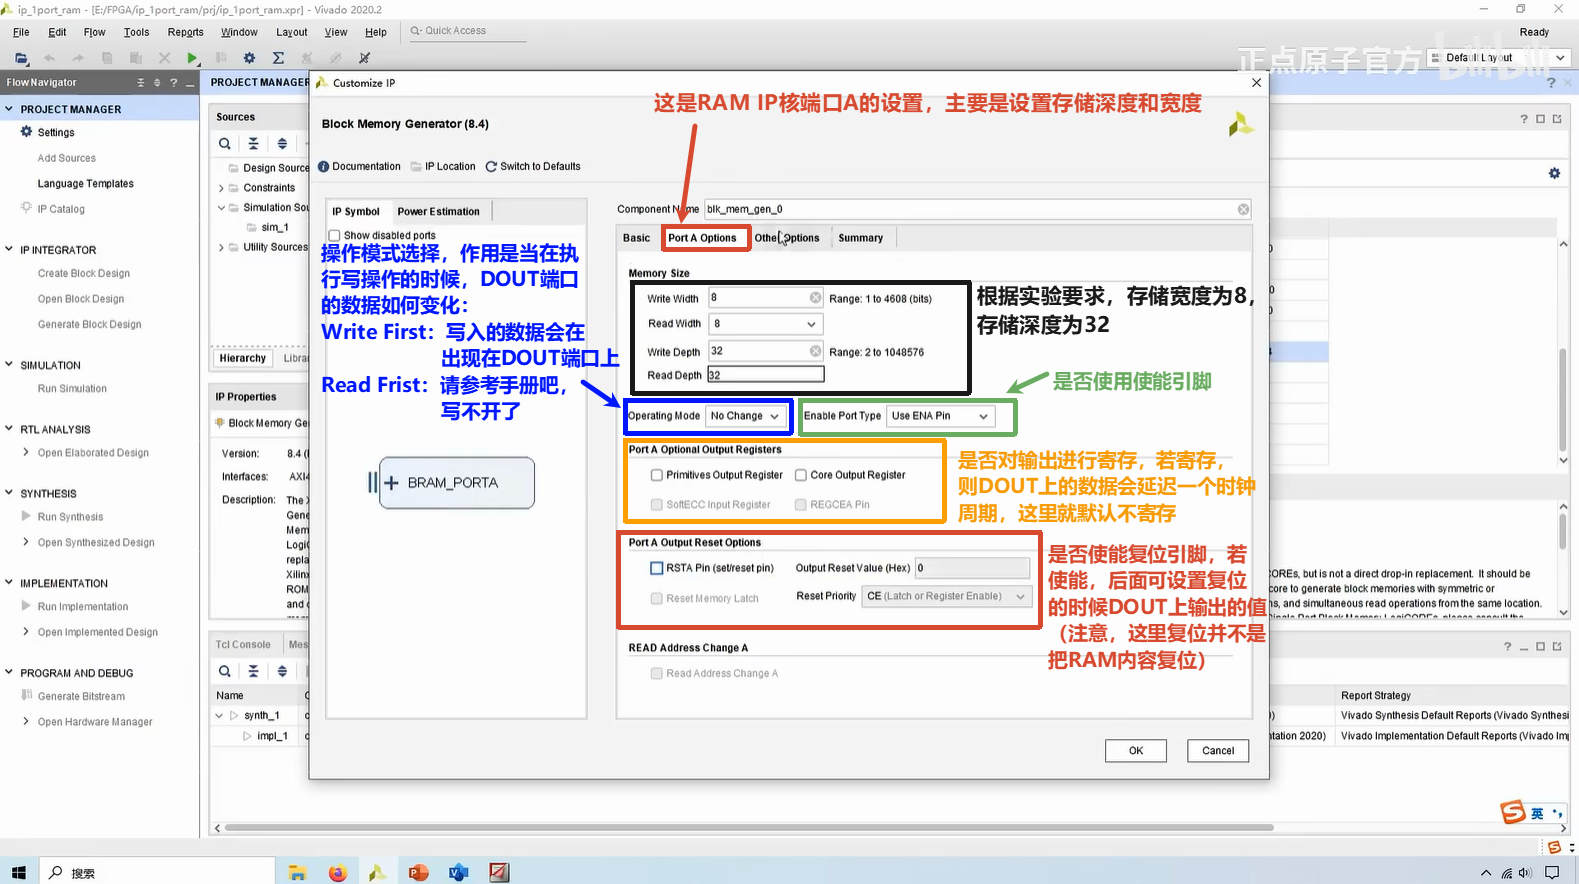Image resolution: width=1579 pixels, height=884 pixels.
Task: Switch to the Basic tab
Action: pos(637,238)
